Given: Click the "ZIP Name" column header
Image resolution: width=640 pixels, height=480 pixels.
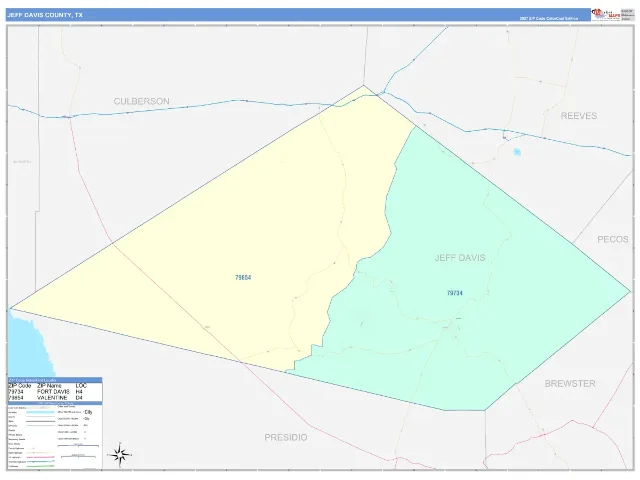Looking at the screenshot, I should (49, 386).
